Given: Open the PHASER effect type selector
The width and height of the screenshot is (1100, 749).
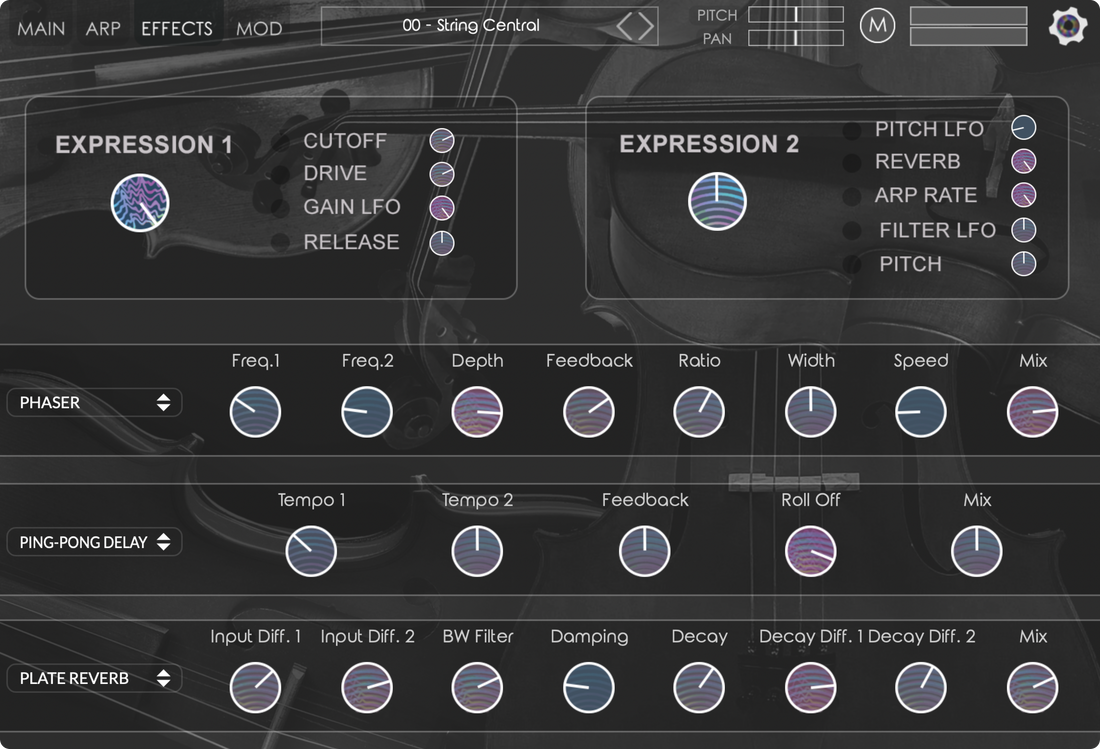Looking at the screenshot, I should click(x=94, y=402).
